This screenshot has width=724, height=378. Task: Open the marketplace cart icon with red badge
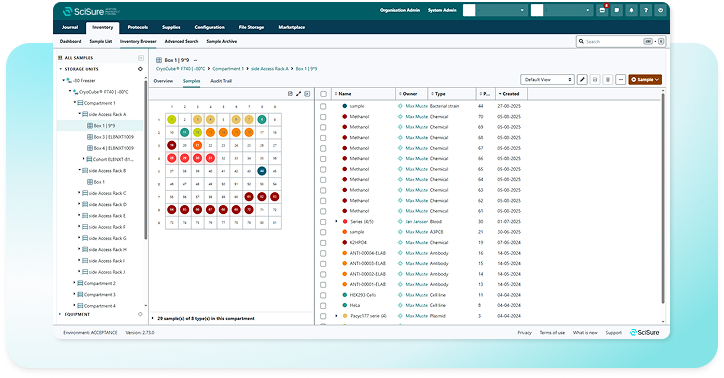602,10
